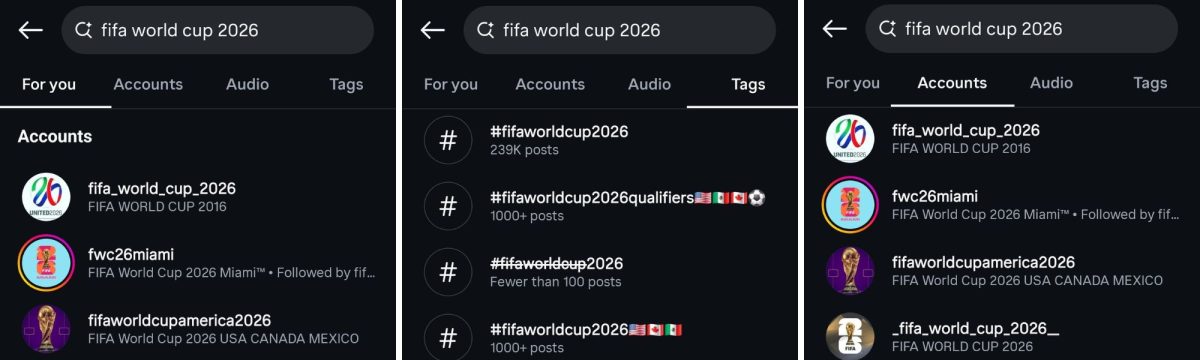Go back from the hashtag results screen
This screenshot has width=1200, height=360.
click(x=432, y=30)
